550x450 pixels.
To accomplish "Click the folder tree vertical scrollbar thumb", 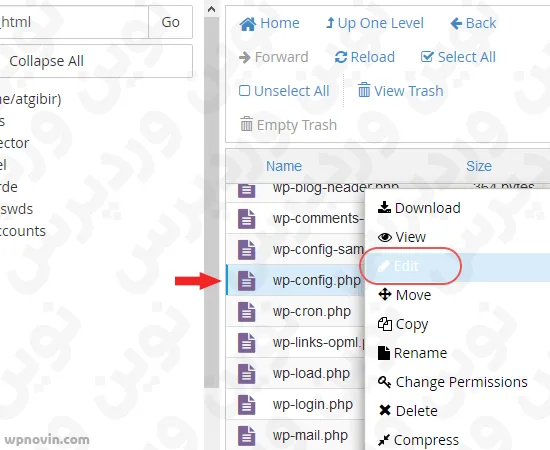I will coord(212,202).
